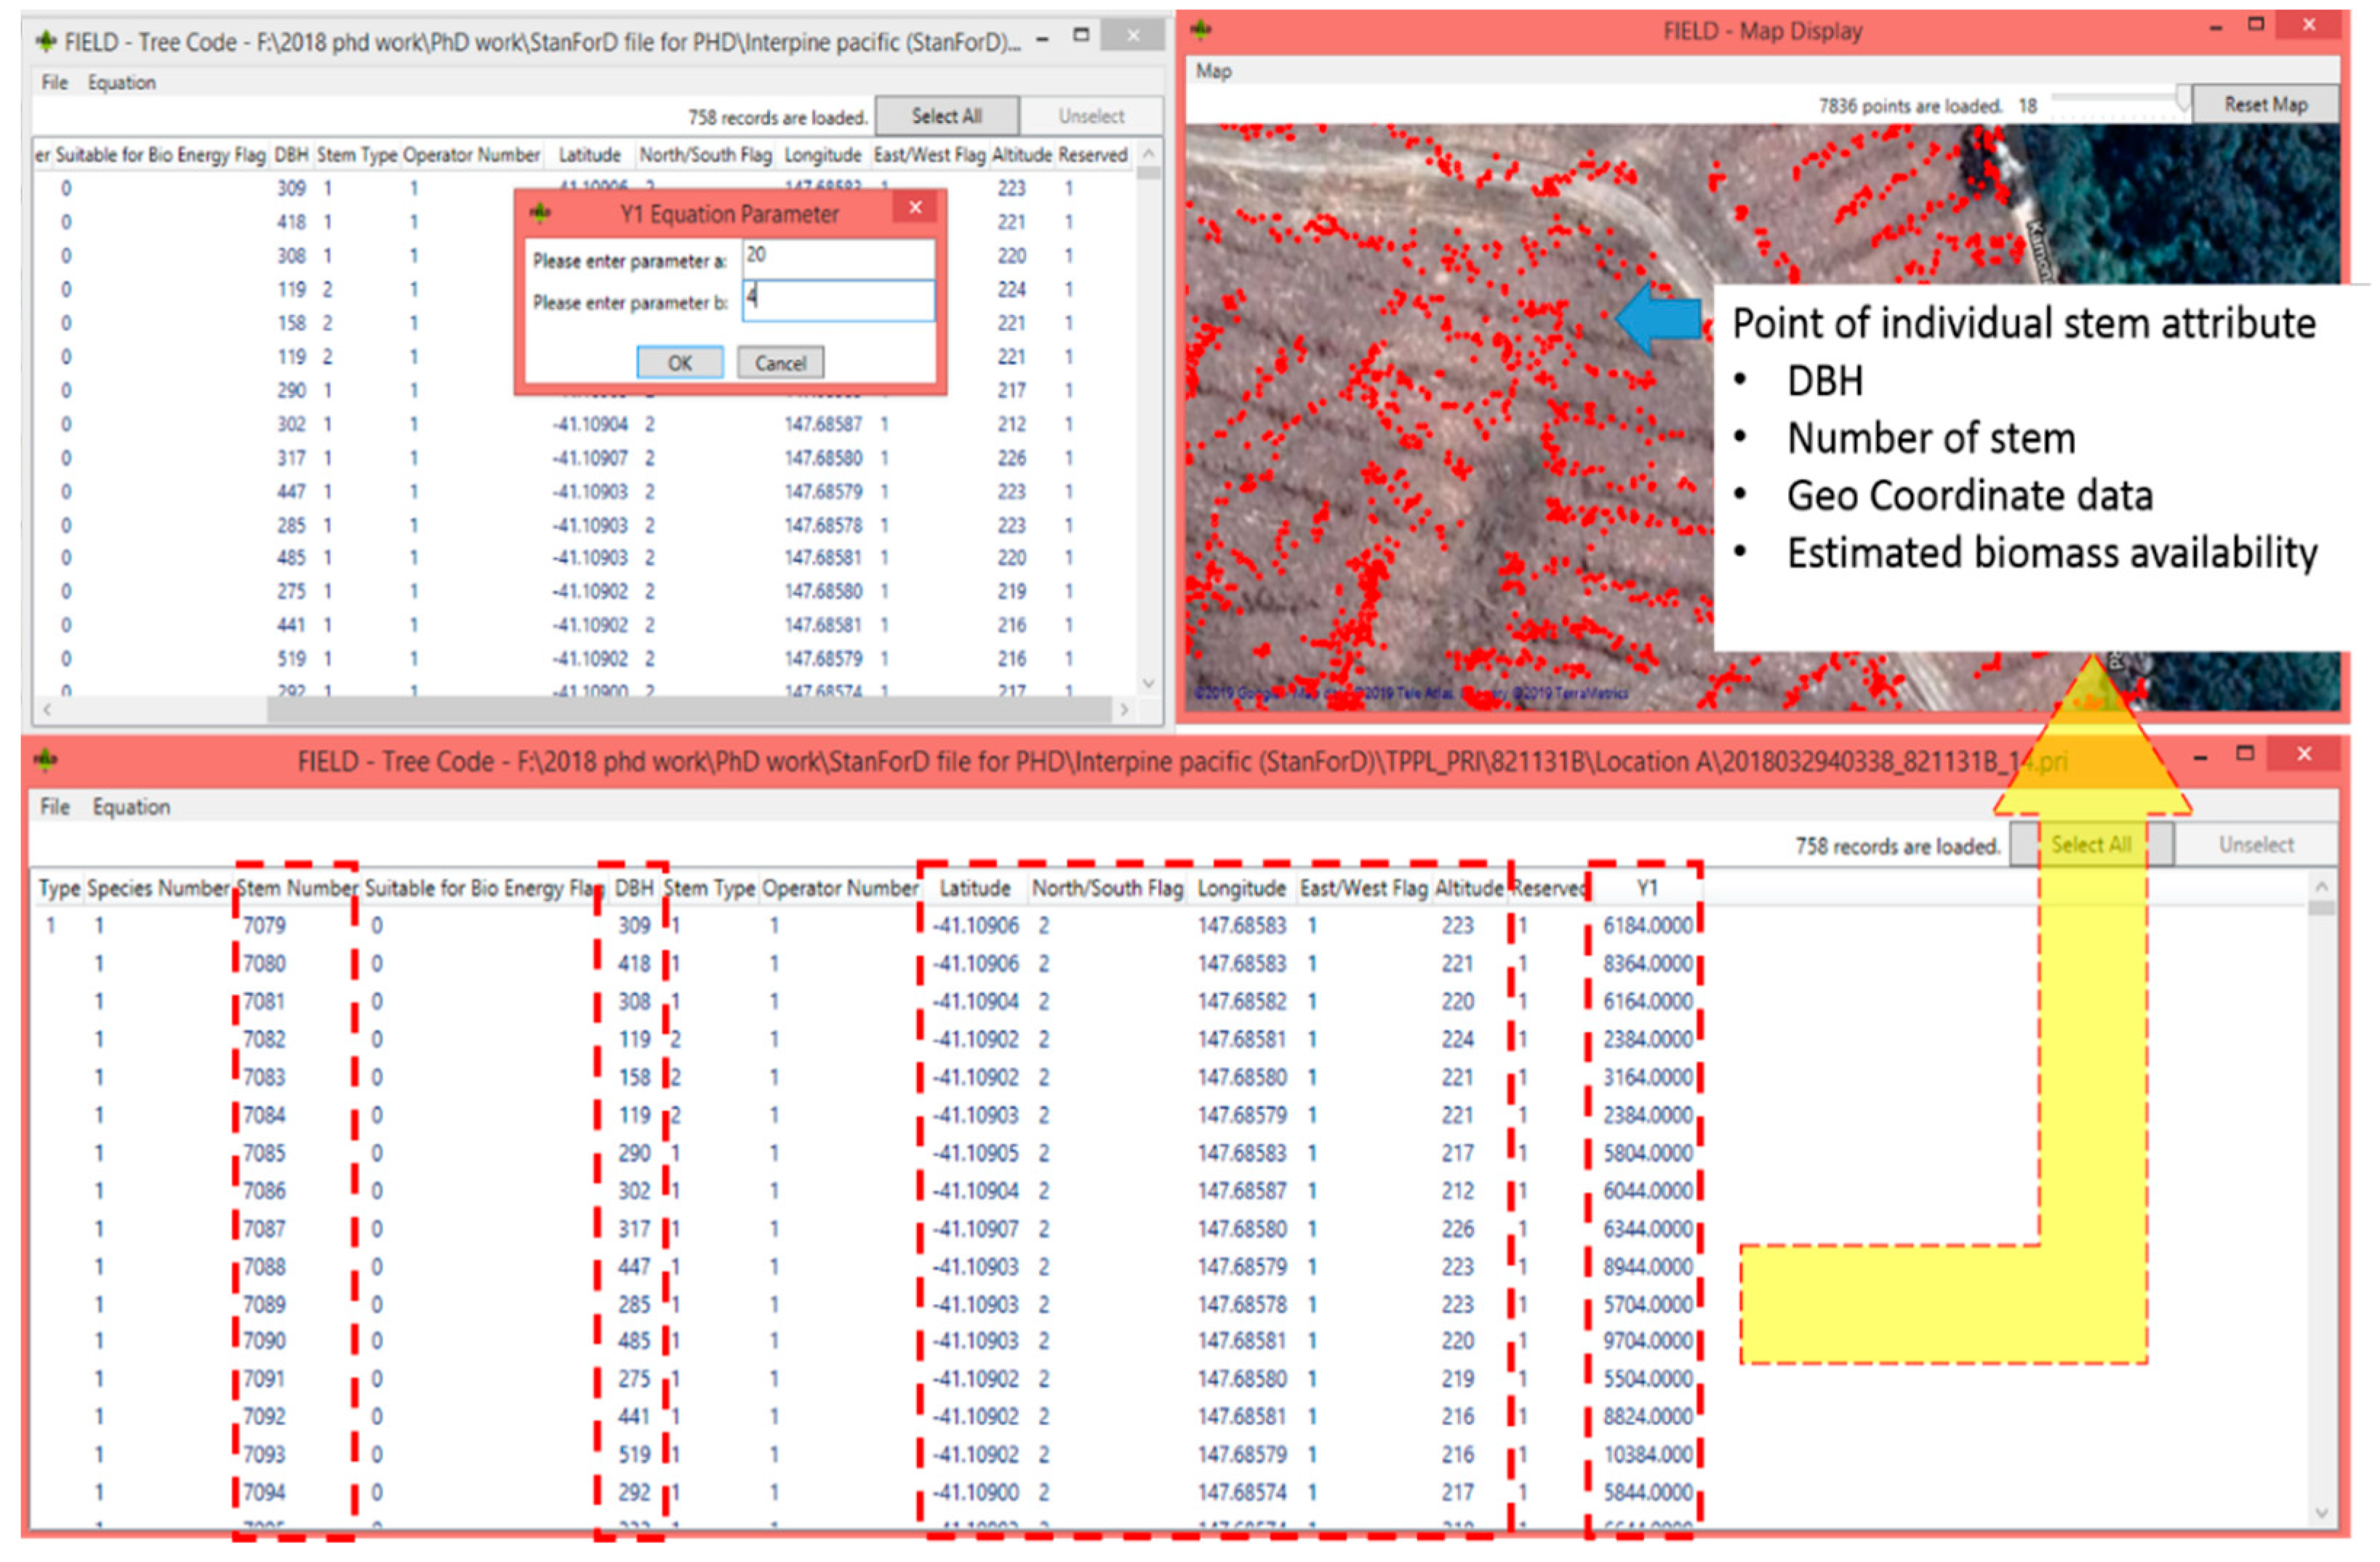Click top-left horizontal scrollbar right arrow
The height and width of the screenshot is (1562, 2380).
tap(1124, 709)
